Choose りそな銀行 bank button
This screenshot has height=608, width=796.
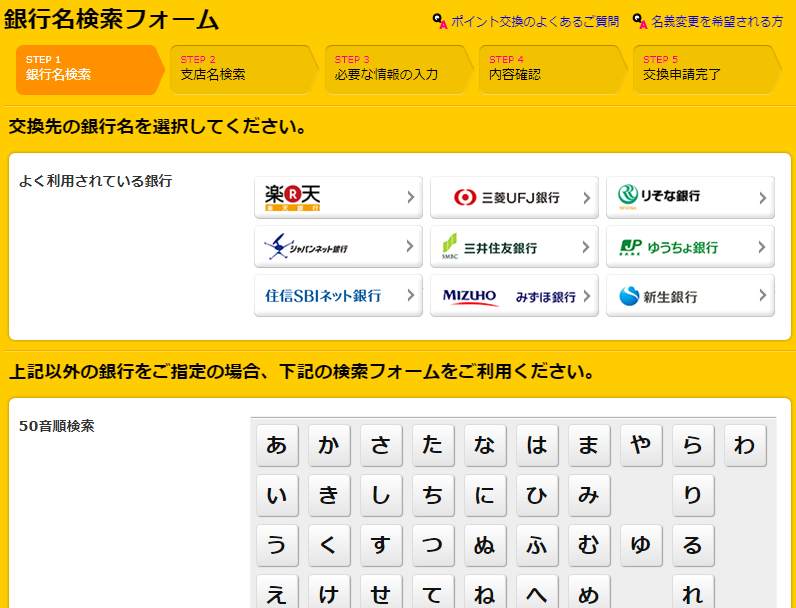(690, 197)
